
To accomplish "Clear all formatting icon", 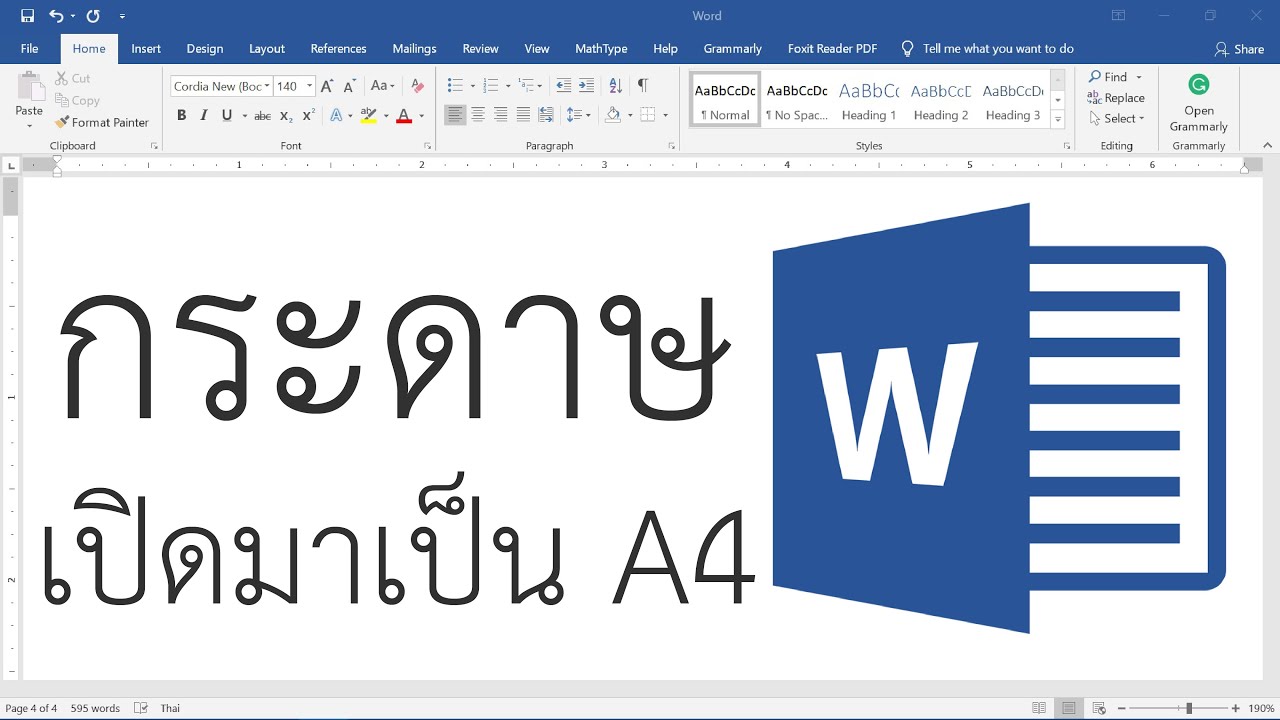I will (418, 86).
